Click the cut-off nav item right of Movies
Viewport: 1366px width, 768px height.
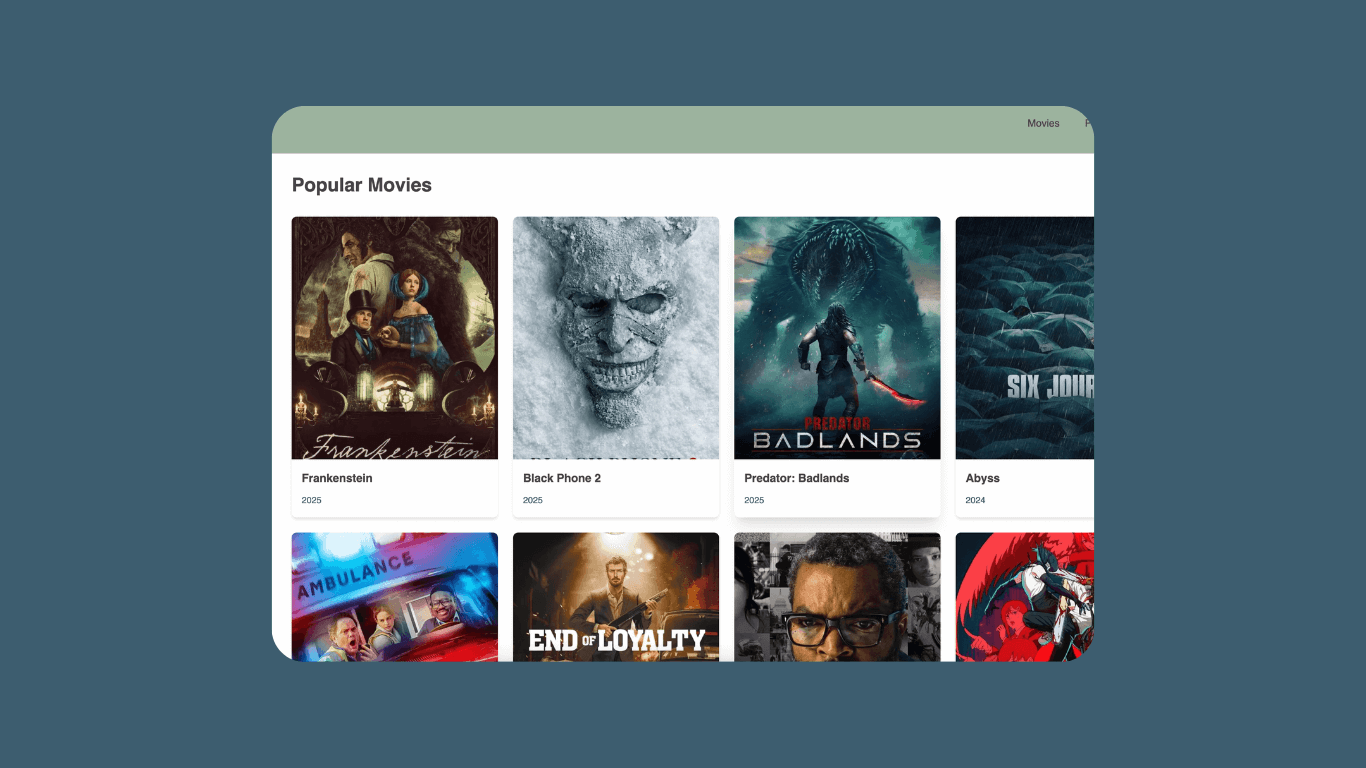(x=1088, y=124)
